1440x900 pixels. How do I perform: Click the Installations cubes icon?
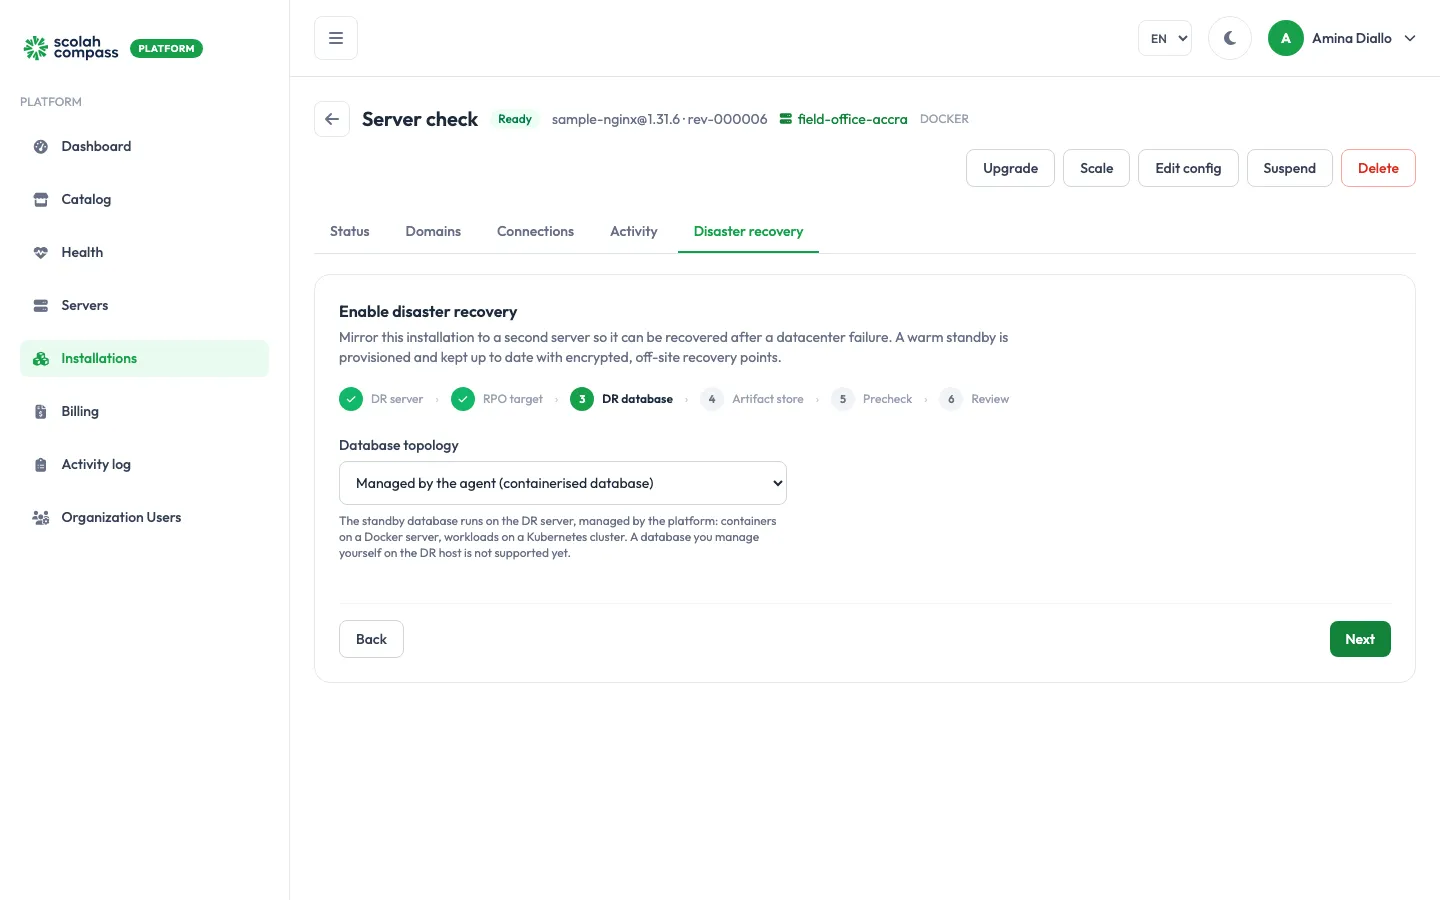(41, 359)
